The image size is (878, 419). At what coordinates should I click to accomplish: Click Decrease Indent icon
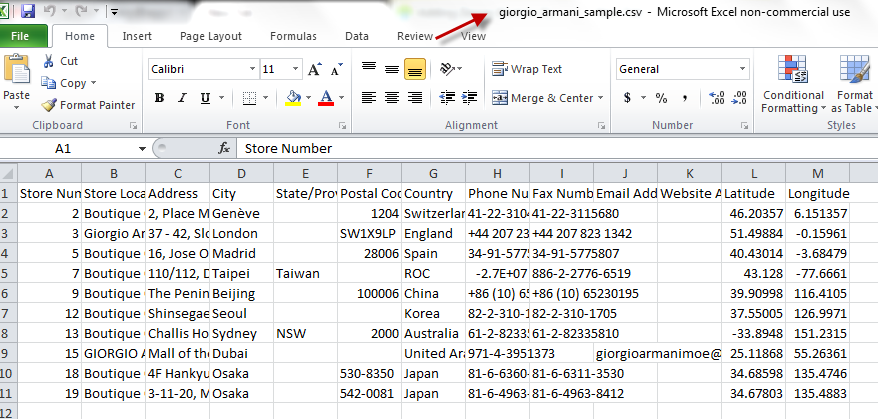coord(447,98)
